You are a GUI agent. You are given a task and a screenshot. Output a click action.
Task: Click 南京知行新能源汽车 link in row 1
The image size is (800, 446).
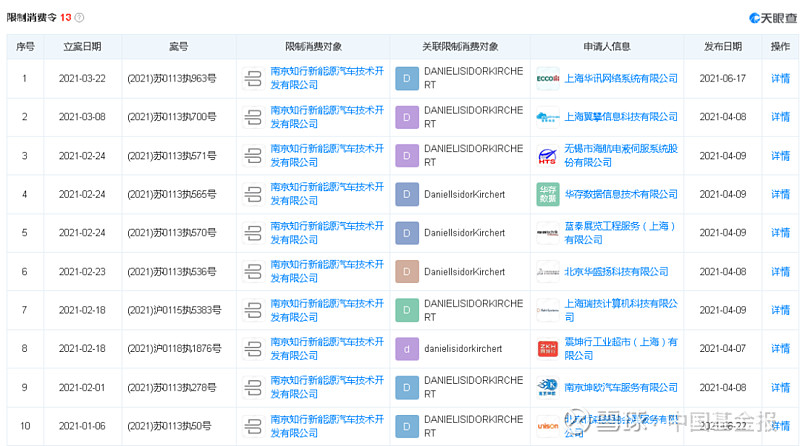327,78
